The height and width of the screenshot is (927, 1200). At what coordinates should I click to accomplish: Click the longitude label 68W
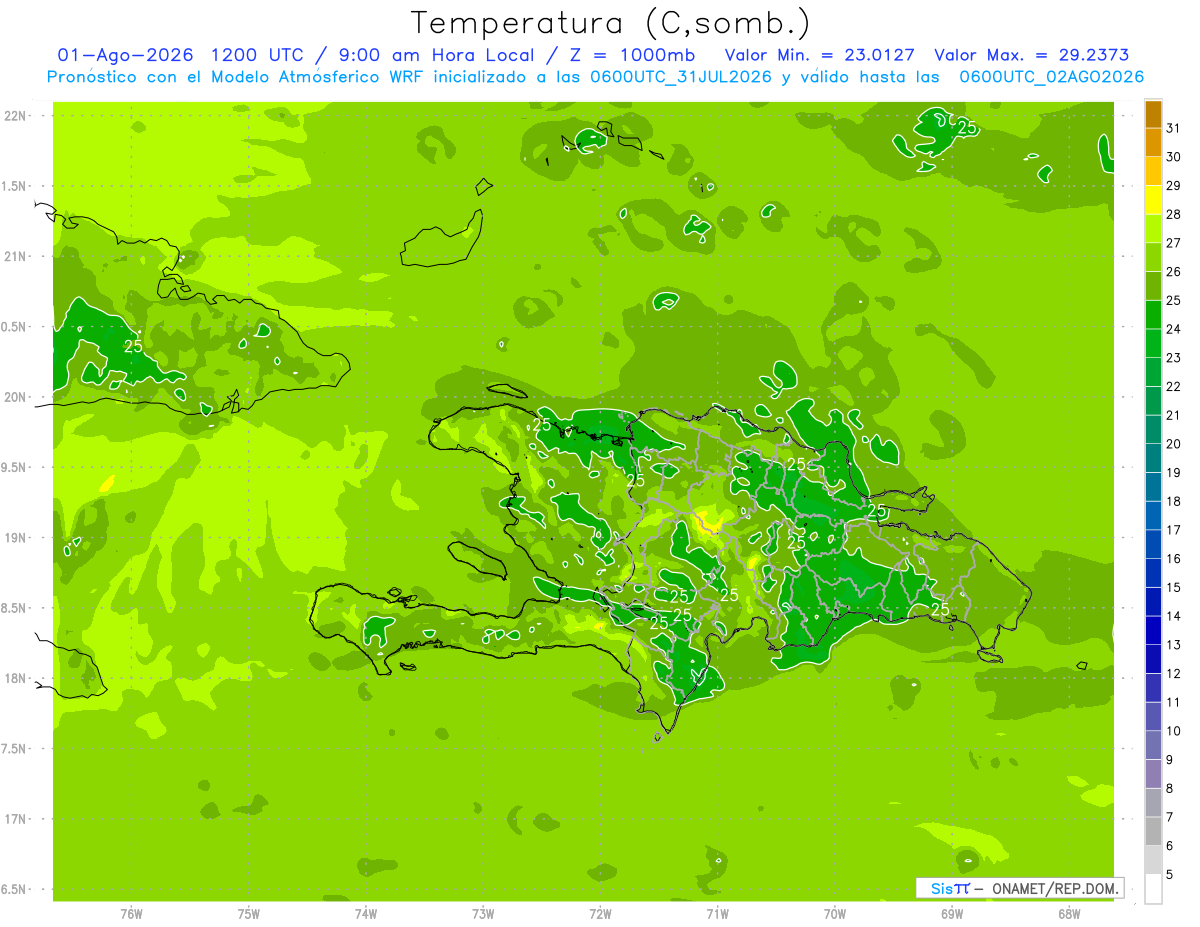[1069, 913]
